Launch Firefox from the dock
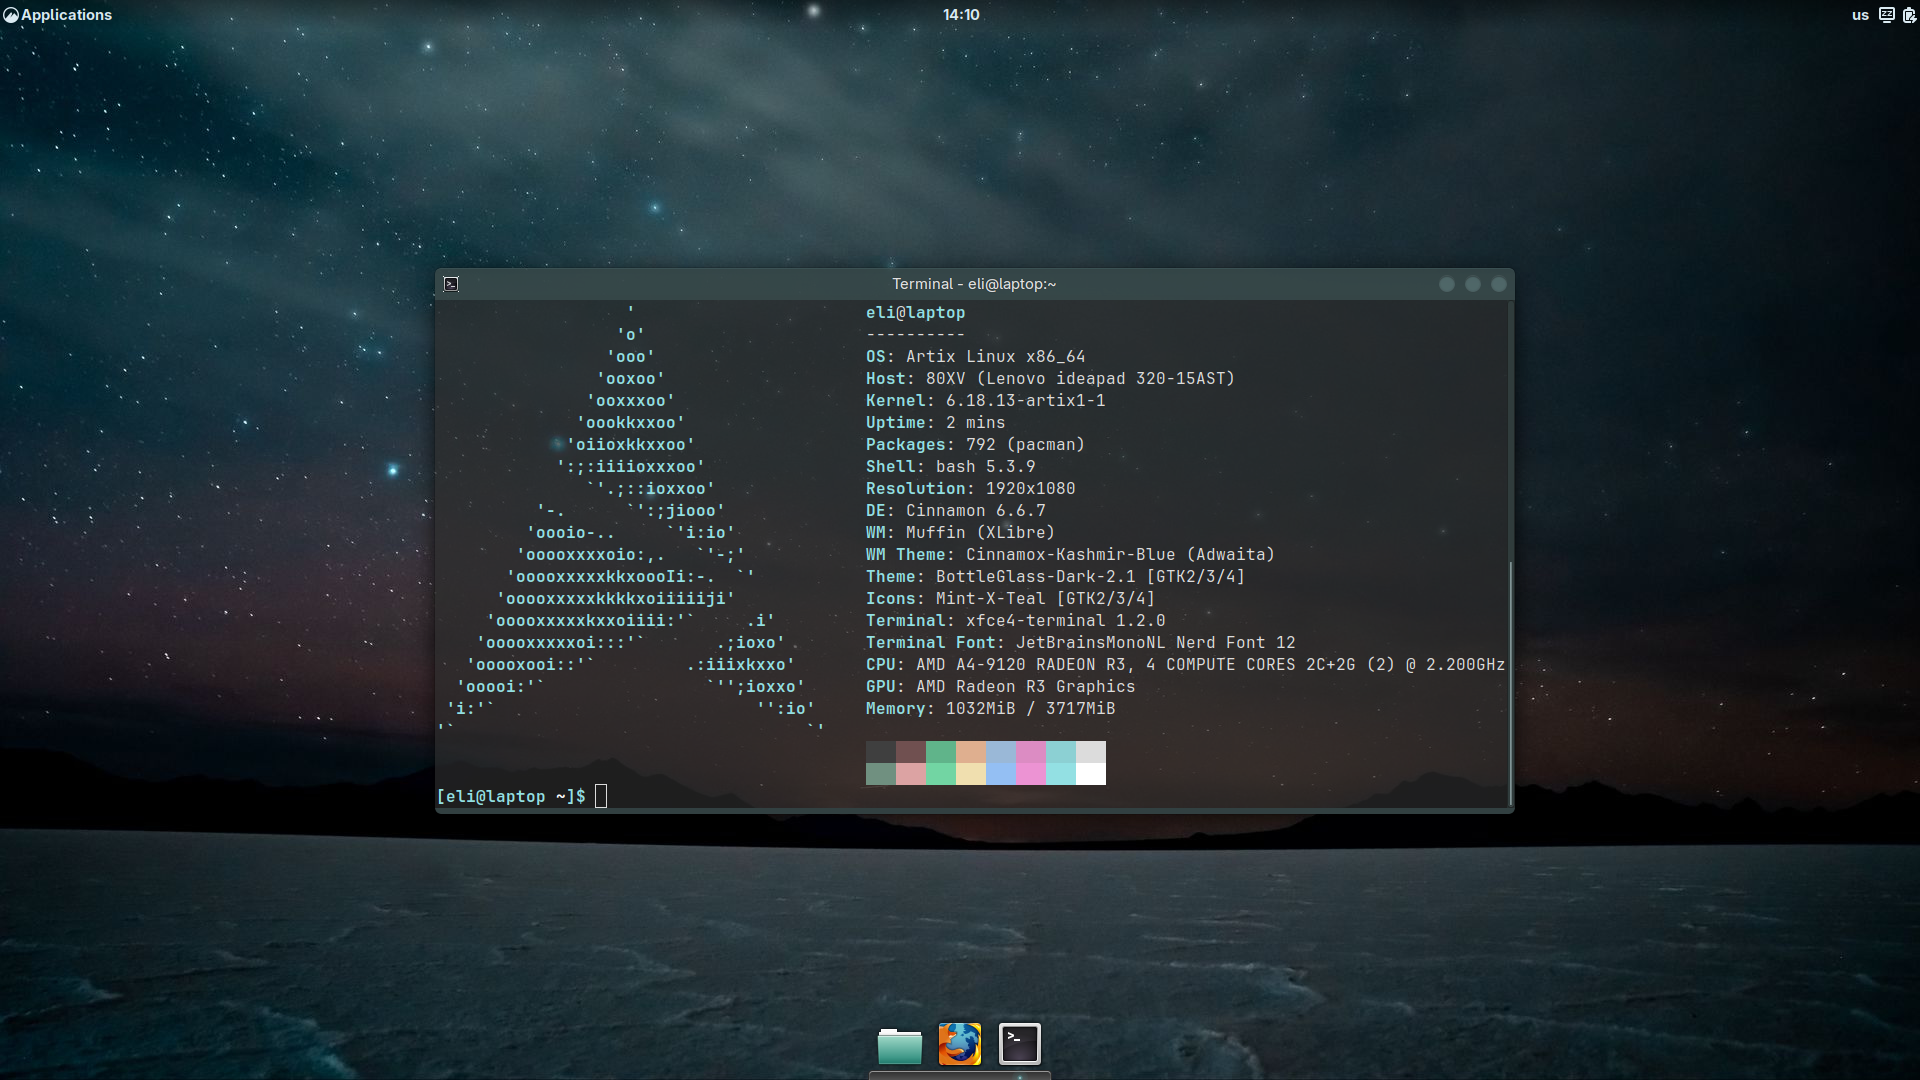This screenshot has height=1080, width=1920. click(959, 1045)
